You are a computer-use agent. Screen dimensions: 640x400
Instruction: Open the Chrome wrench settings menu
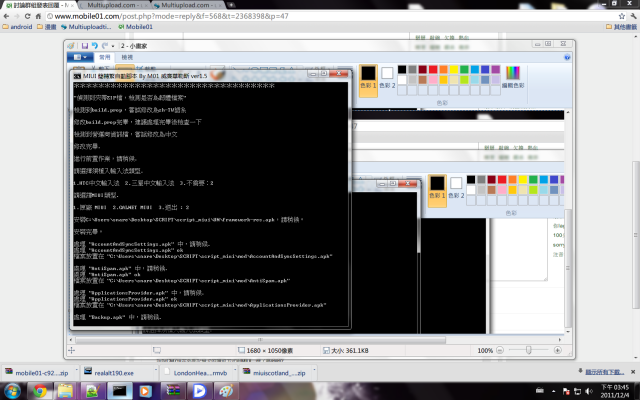coord(633,16)
